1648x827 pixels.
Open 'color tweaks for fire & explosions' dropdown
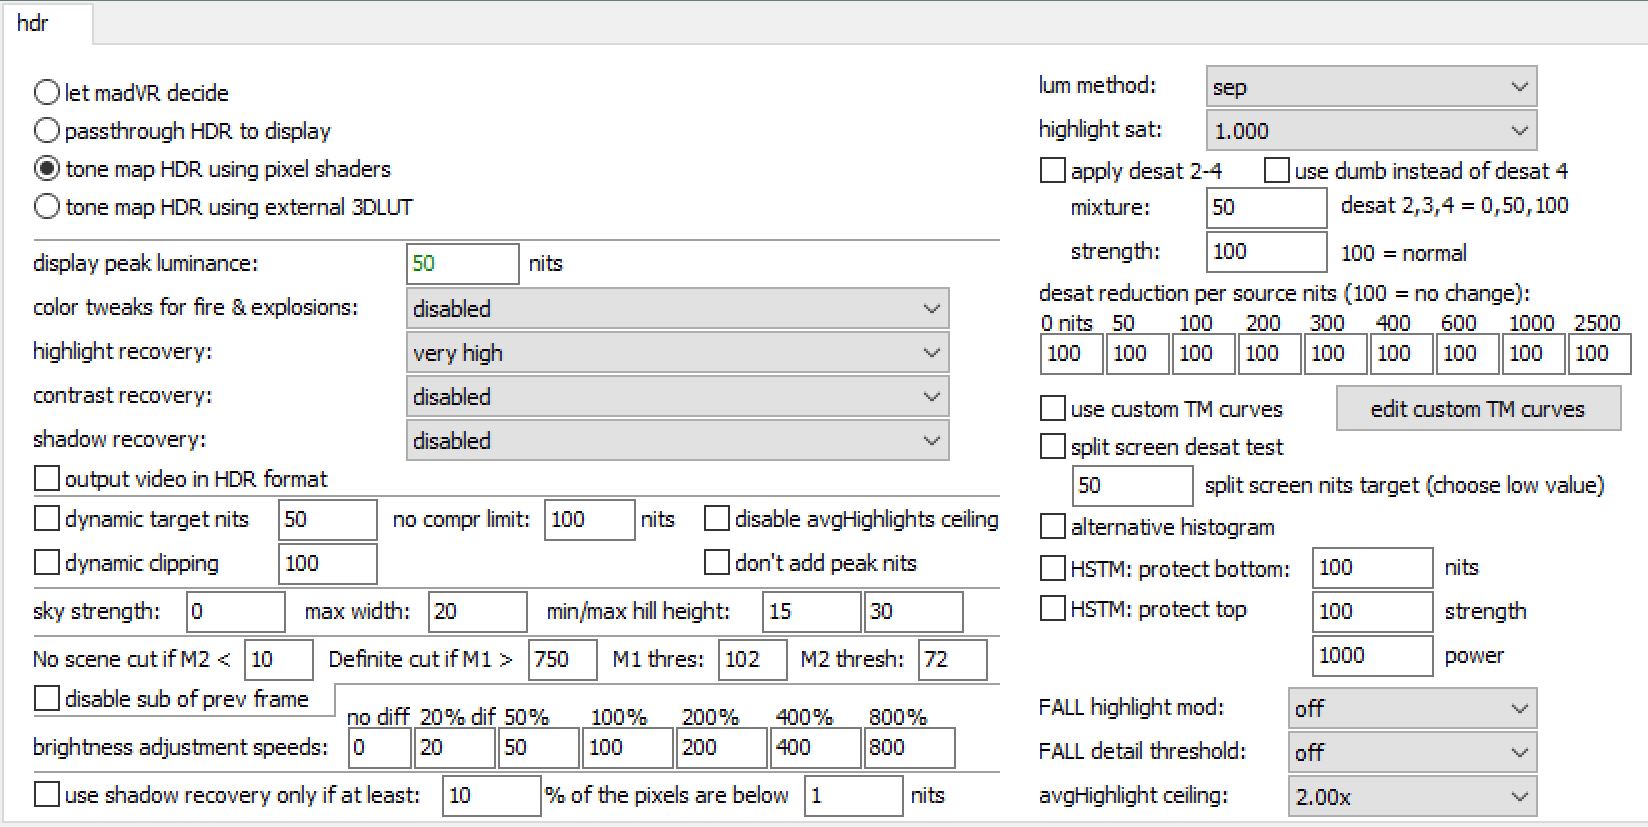(677, 309)
